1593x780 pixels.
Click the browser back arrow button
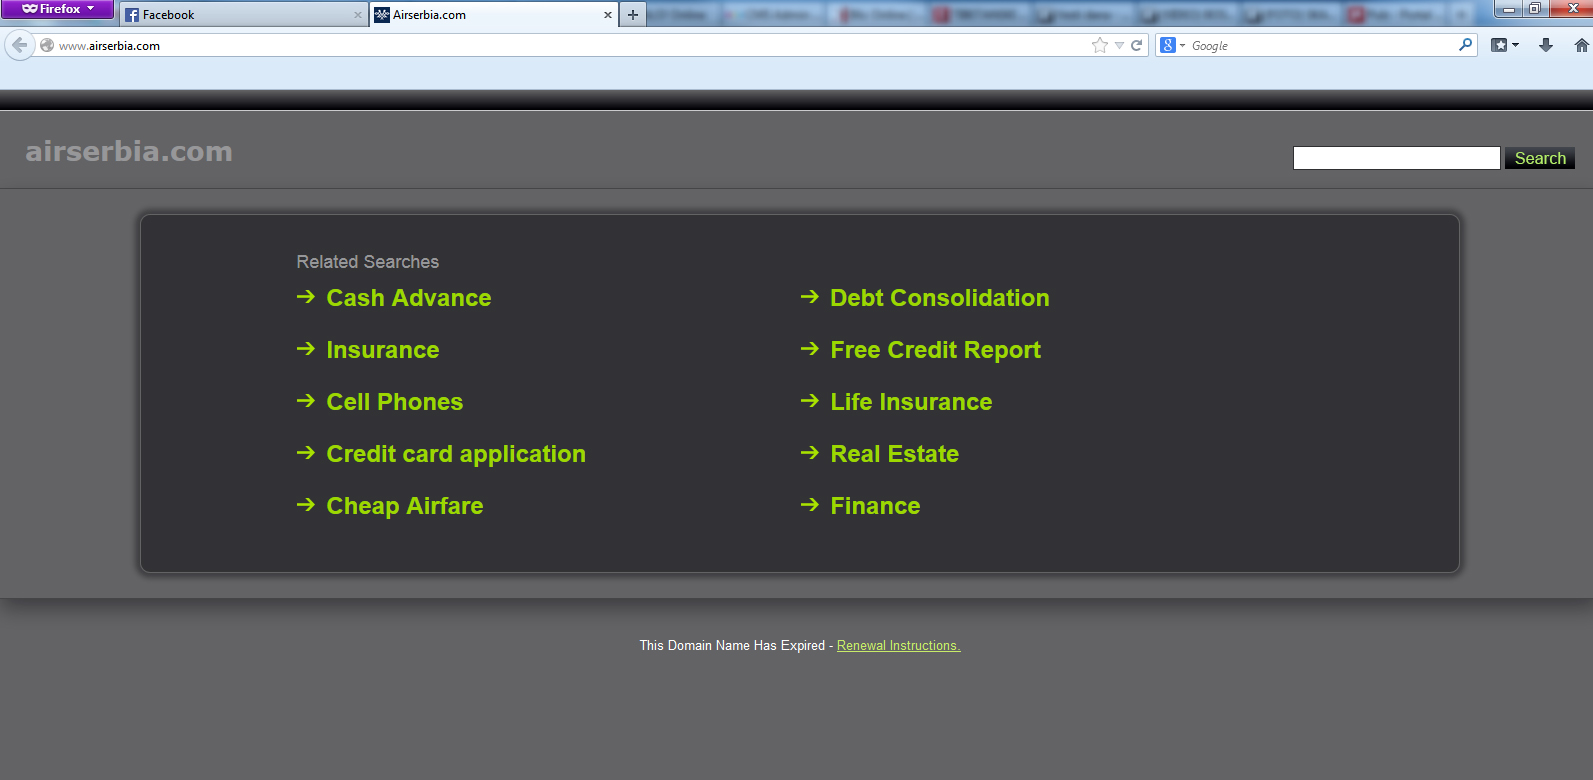(x=19, y=45)
